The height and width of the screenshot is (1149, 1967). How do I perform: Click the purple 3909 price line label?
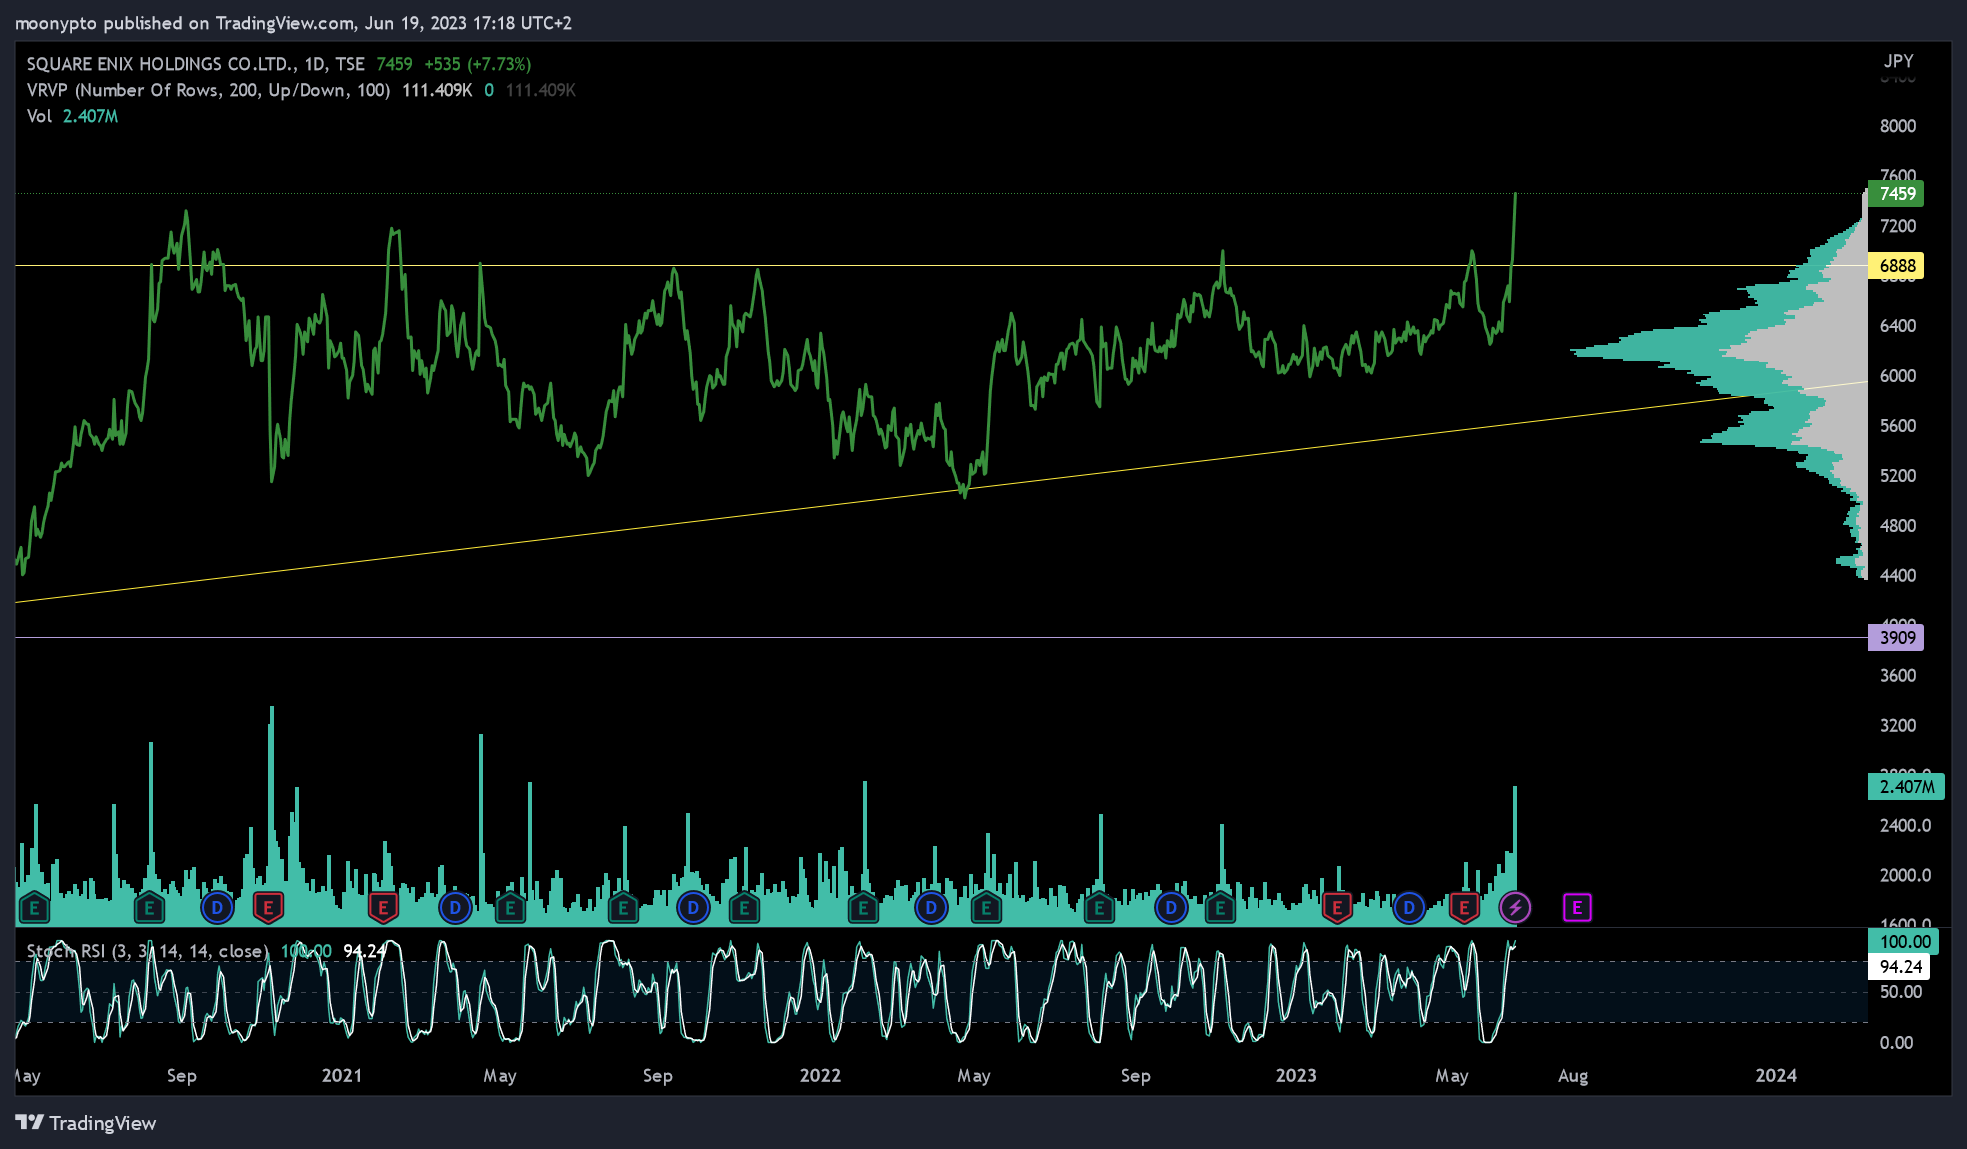1896,637
